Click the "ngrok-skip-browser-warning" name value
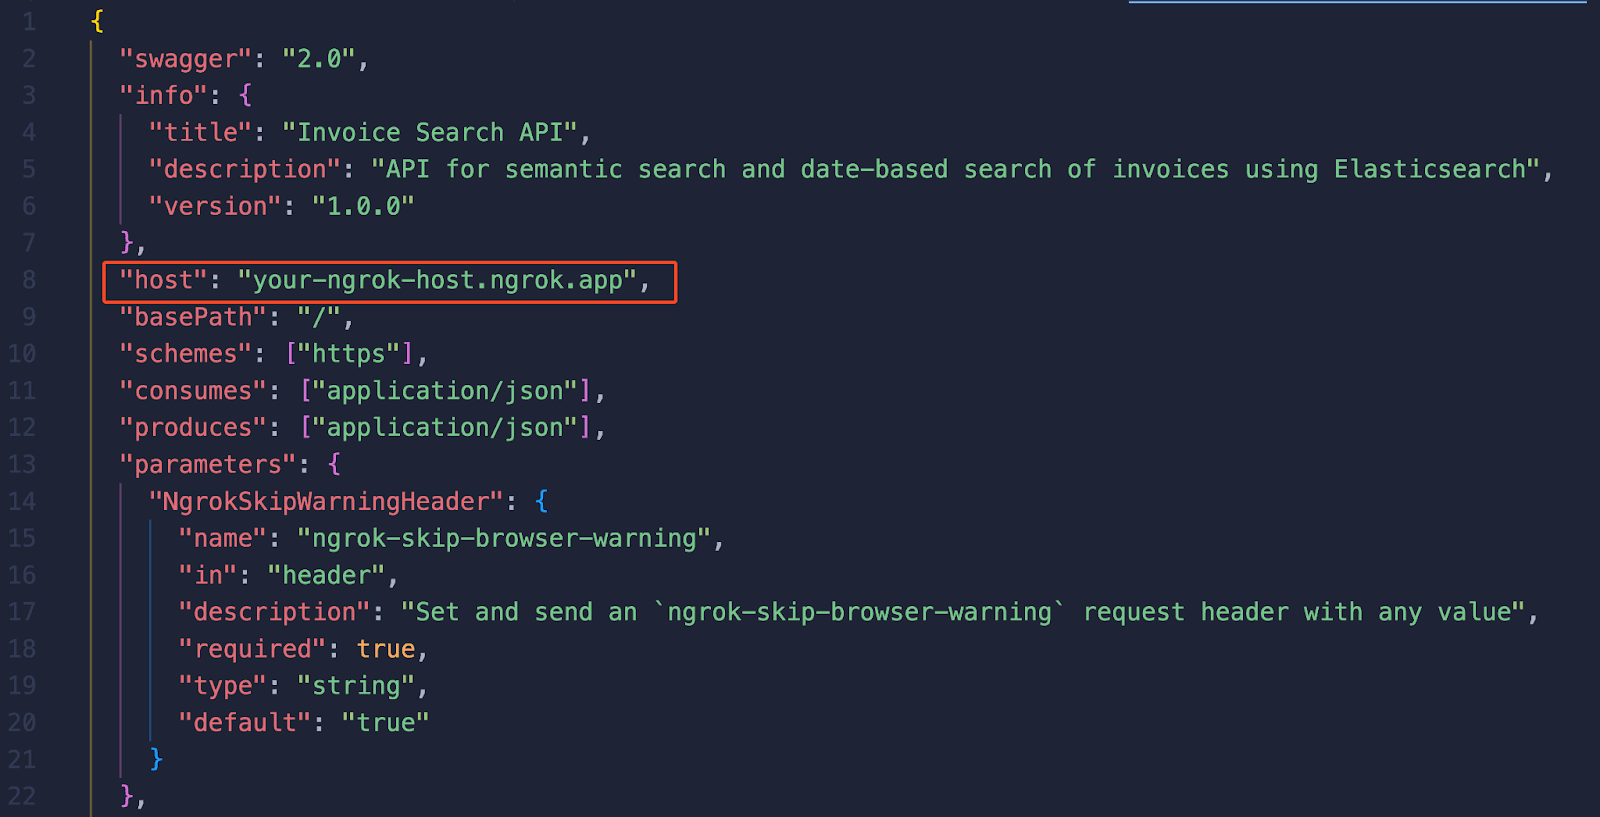 coord(504,538)
